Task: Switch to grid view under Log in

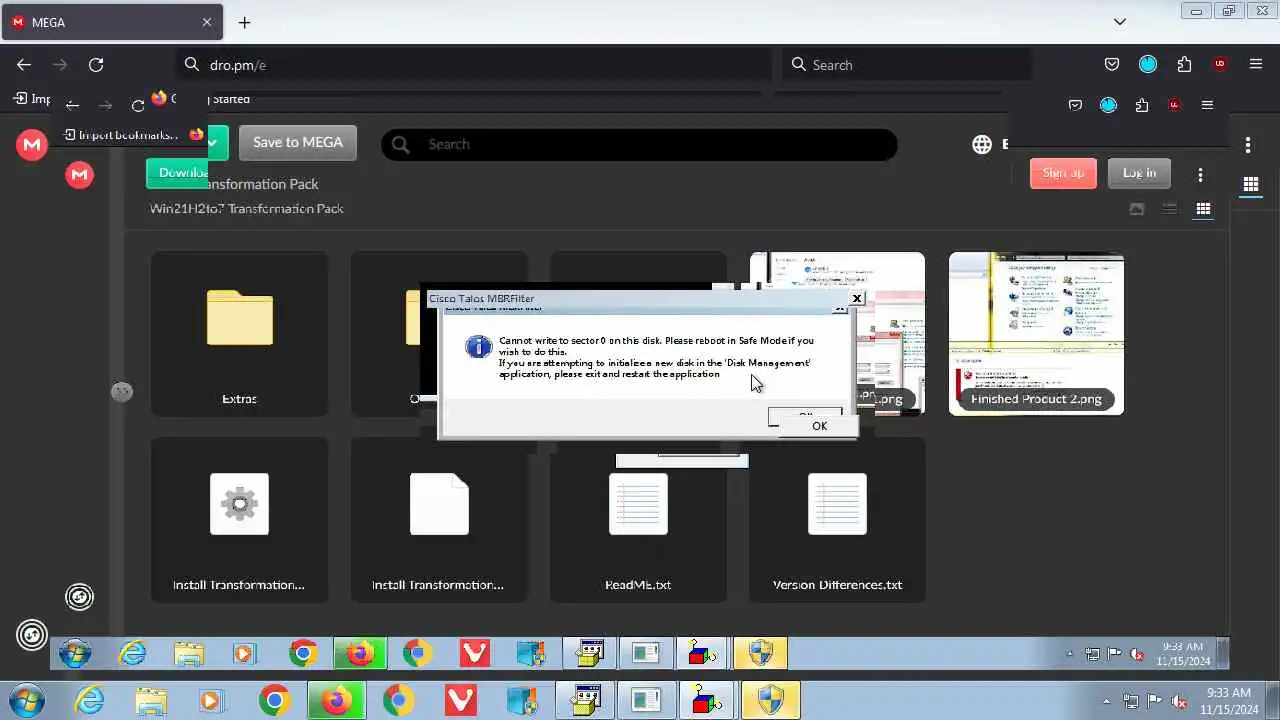Action: point(1203,208)
